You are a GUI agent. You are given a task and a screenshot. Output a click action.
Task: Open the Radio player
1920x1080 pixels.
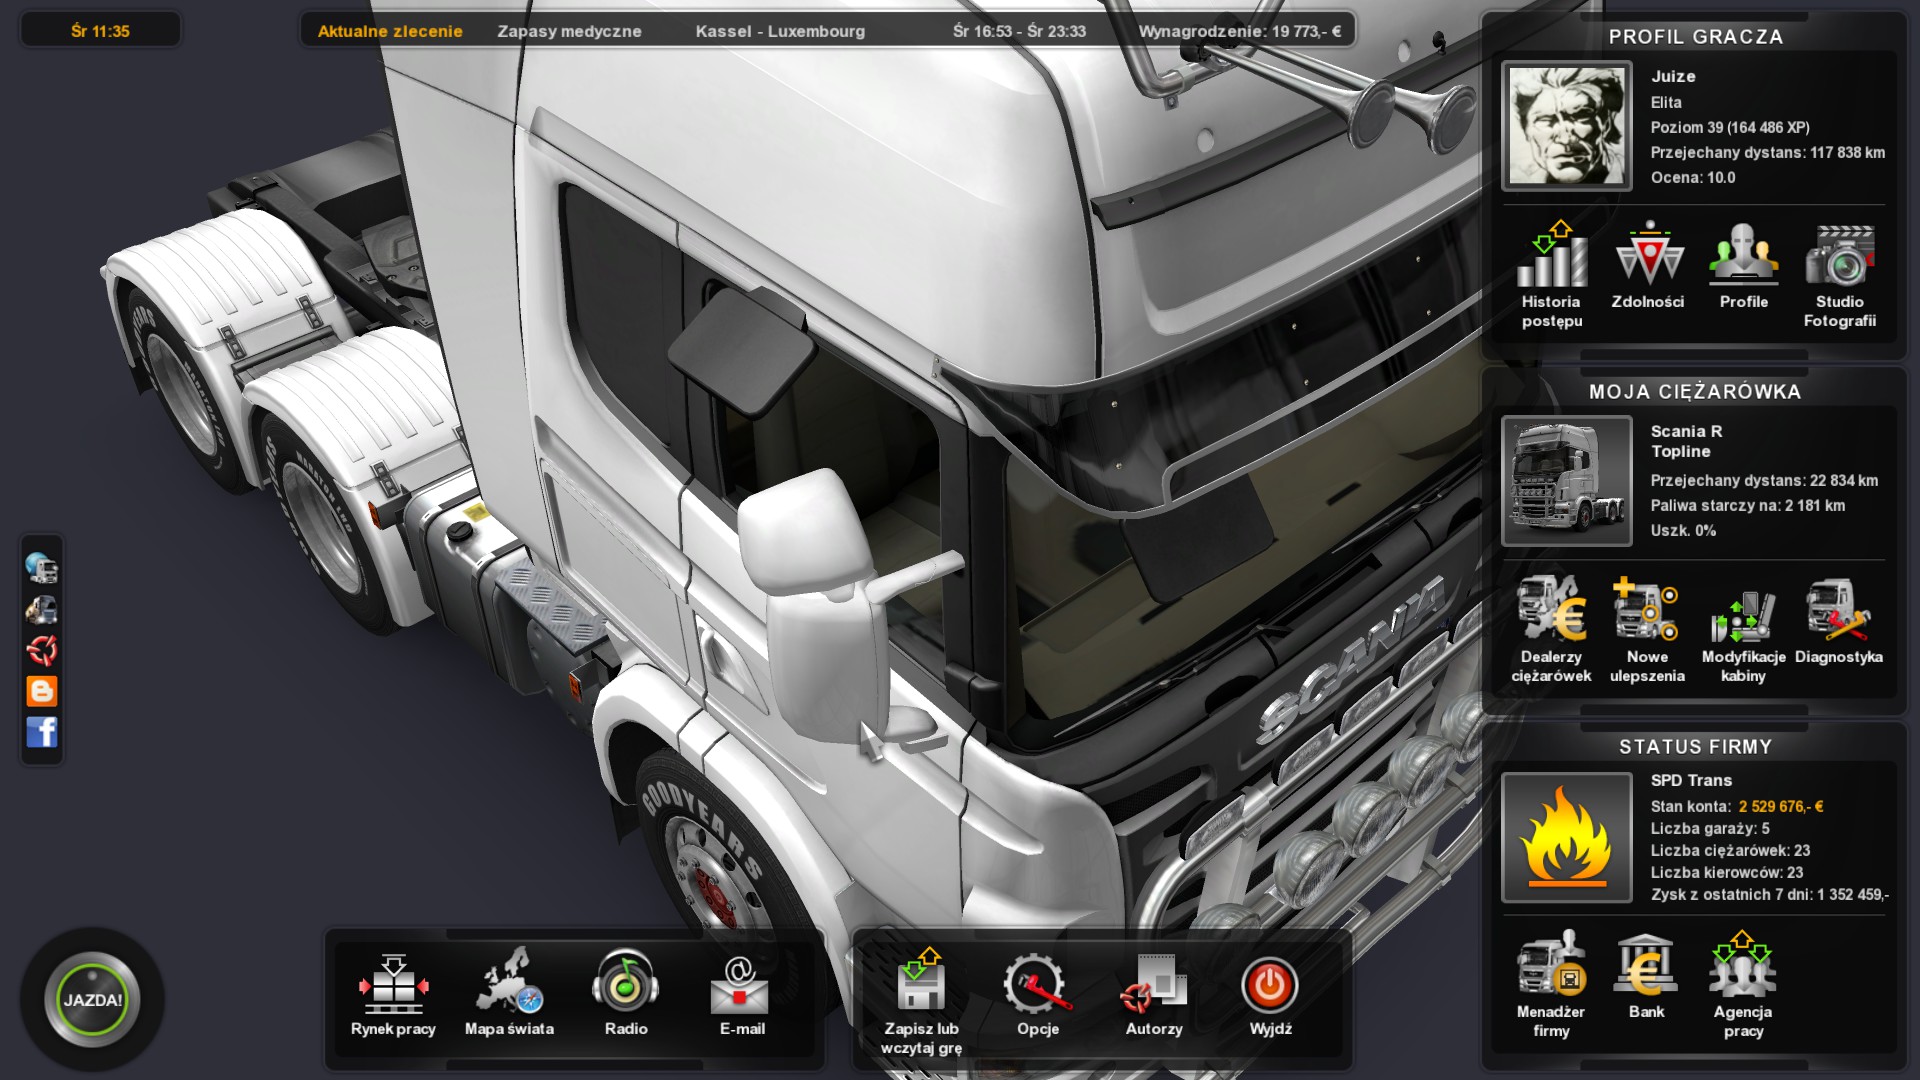626,982
